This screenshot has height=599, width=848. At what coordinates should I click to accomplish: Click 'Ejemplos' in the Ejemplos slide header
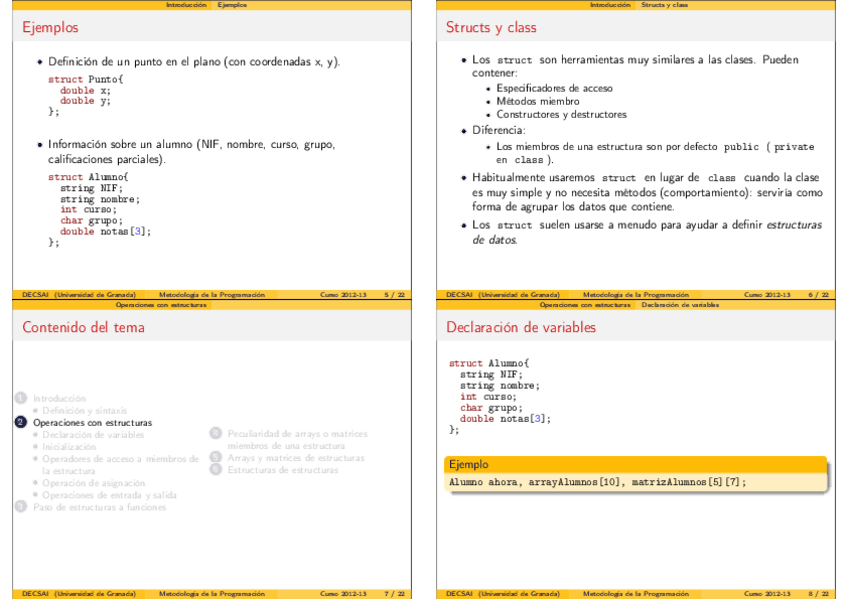tap(233, 5)
